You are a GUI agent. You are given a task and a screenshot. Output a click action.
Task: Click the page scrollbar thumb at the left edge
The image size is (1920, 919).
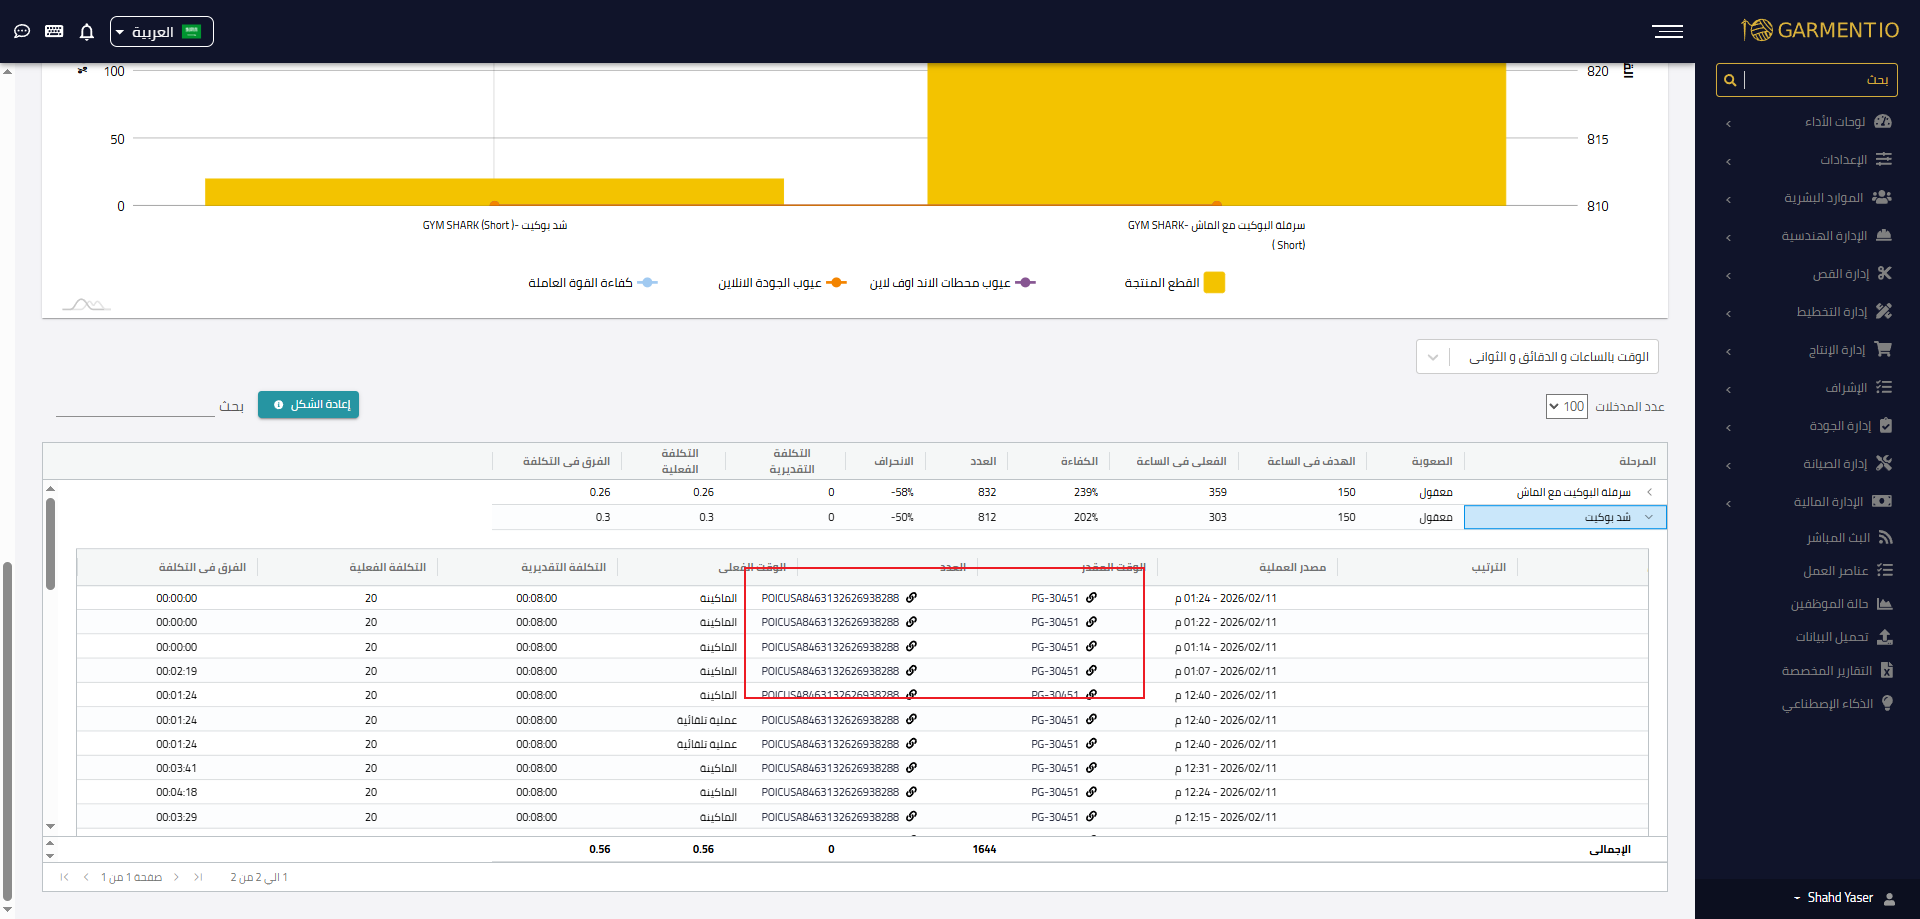point(8,732)
